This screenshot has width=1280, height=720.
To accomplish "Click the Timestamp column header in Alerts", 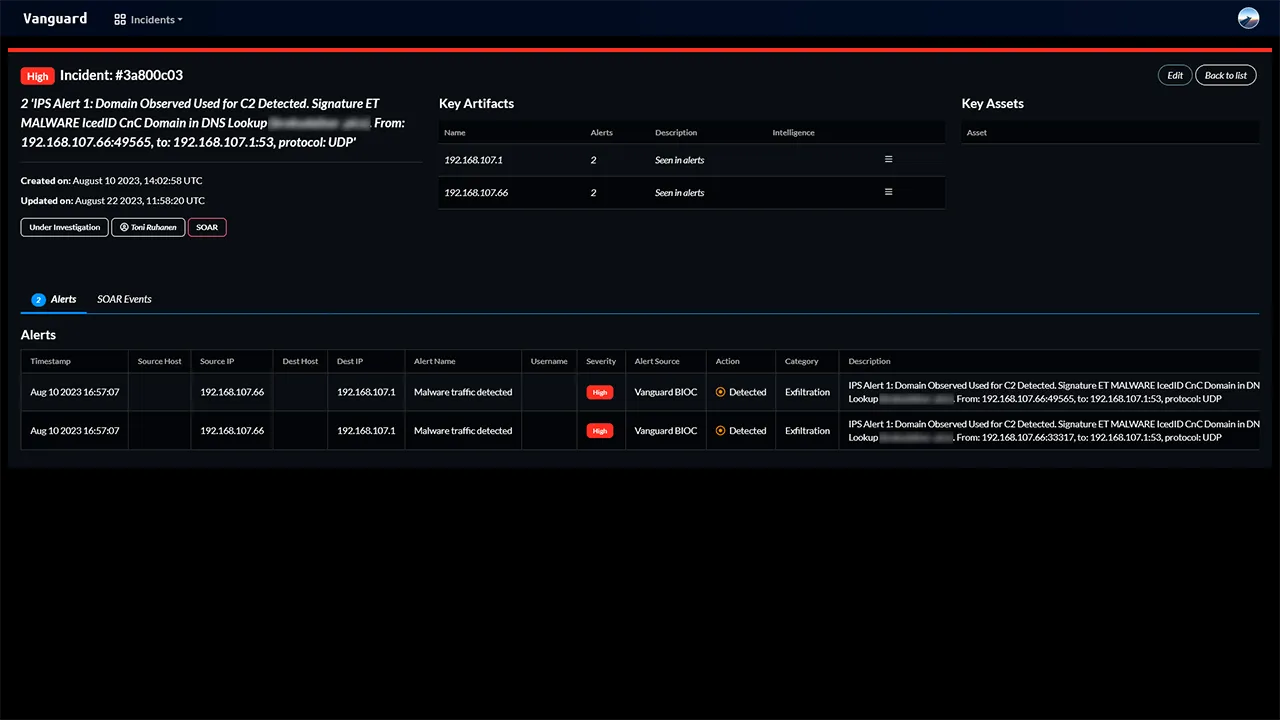I will click(51, 361).
